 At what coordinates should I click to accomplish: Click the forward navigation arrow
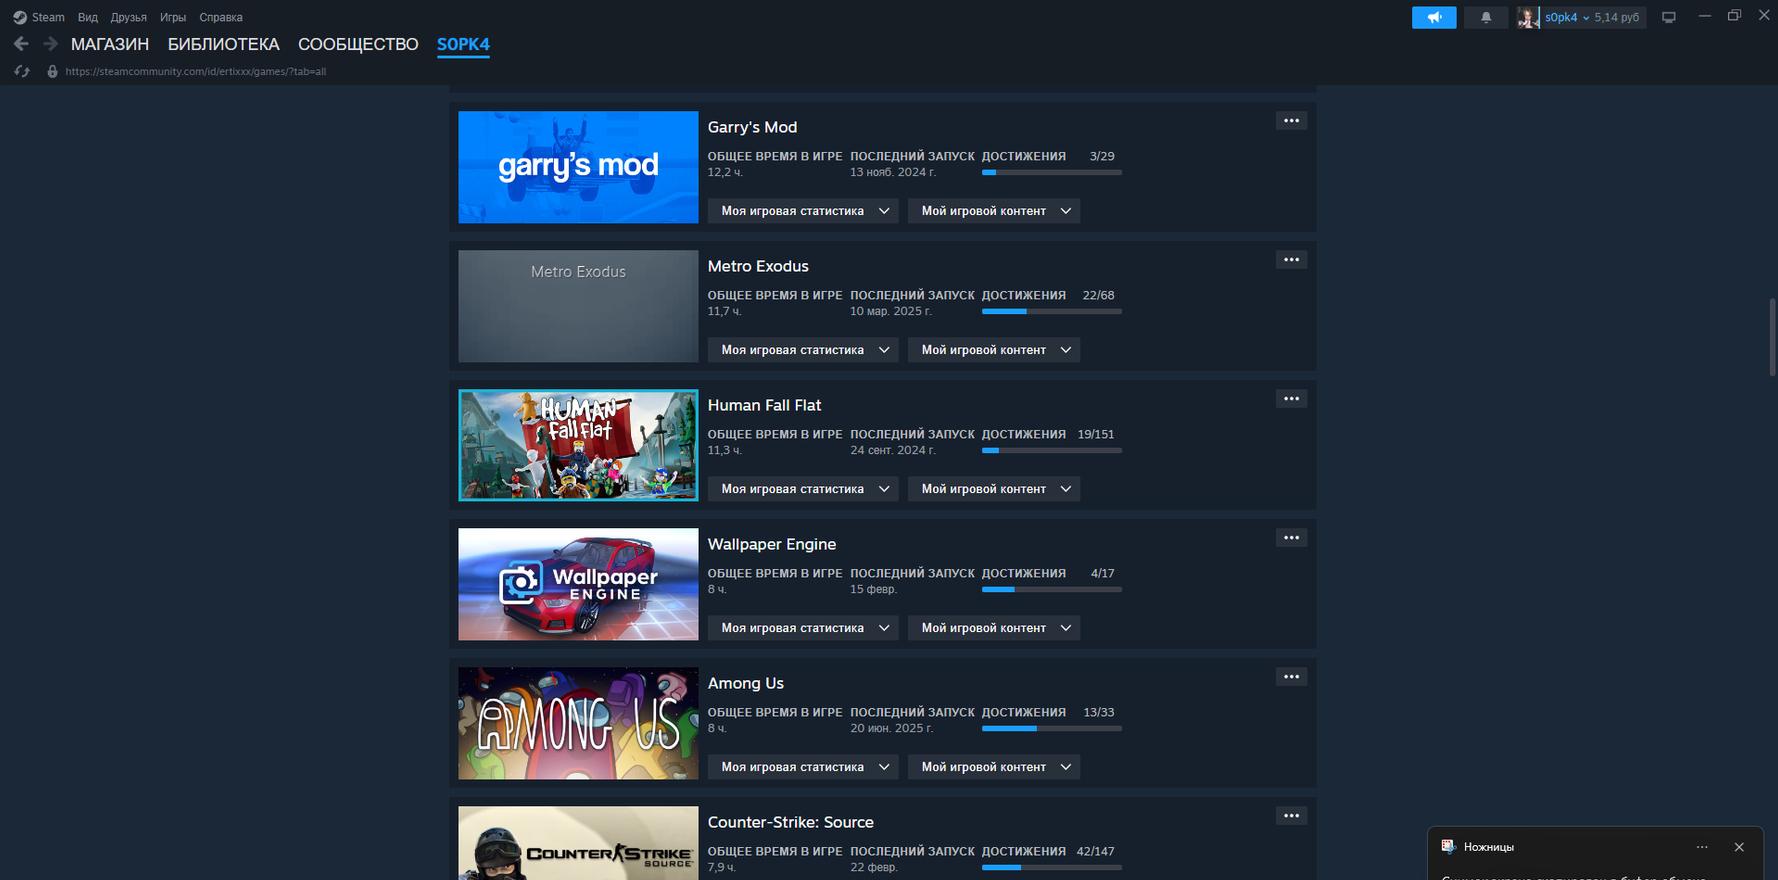[x=50, y=44]
